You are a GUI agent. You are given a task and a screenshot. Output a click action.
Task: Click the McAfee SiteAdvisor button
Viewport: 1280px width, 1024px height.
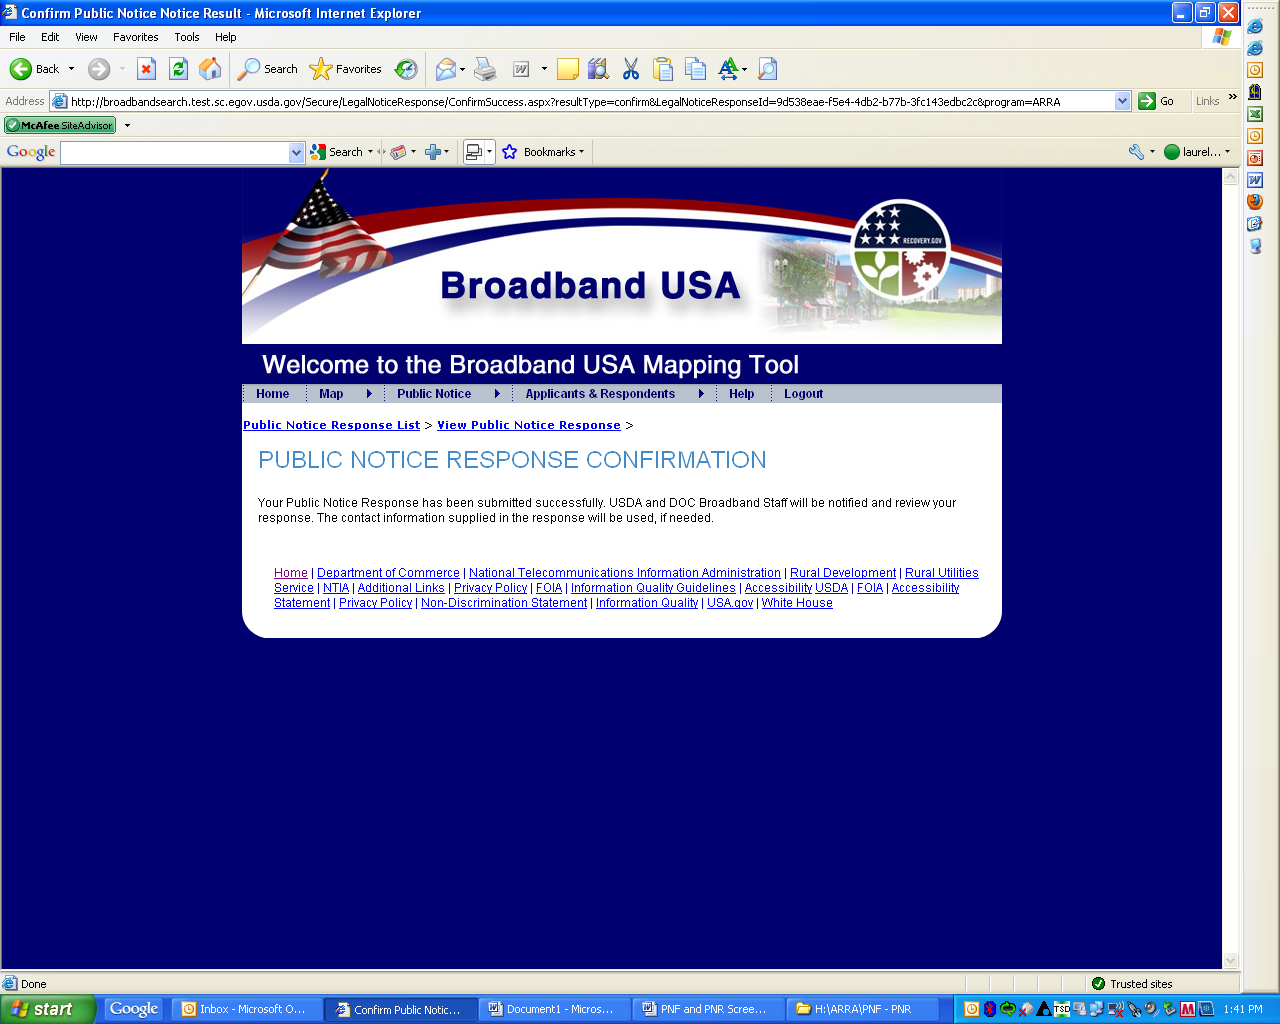(60, 125)
